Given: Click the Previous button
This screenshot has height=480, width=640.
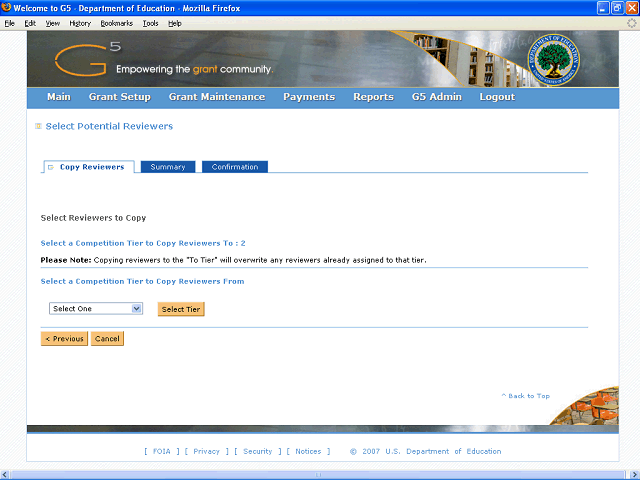Looking at the screenshot, I should pos(64,338).
